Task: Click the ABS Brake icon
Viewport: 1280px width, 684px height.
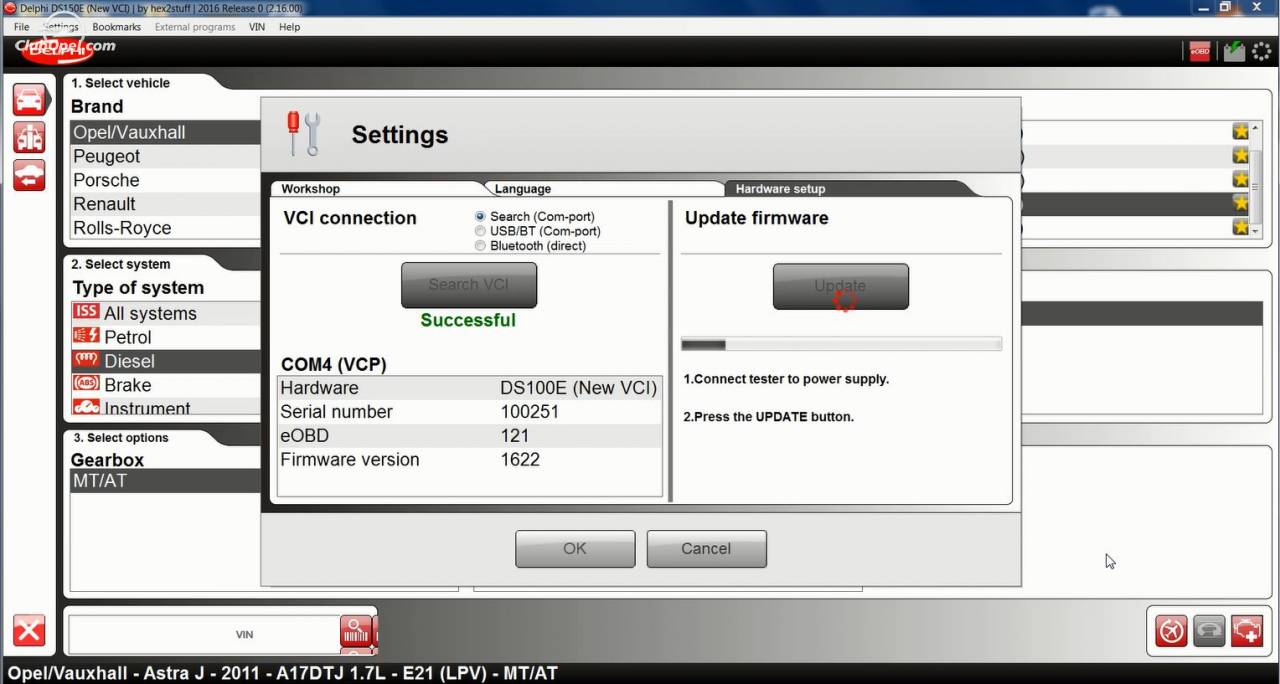Action: click(86, 384)
